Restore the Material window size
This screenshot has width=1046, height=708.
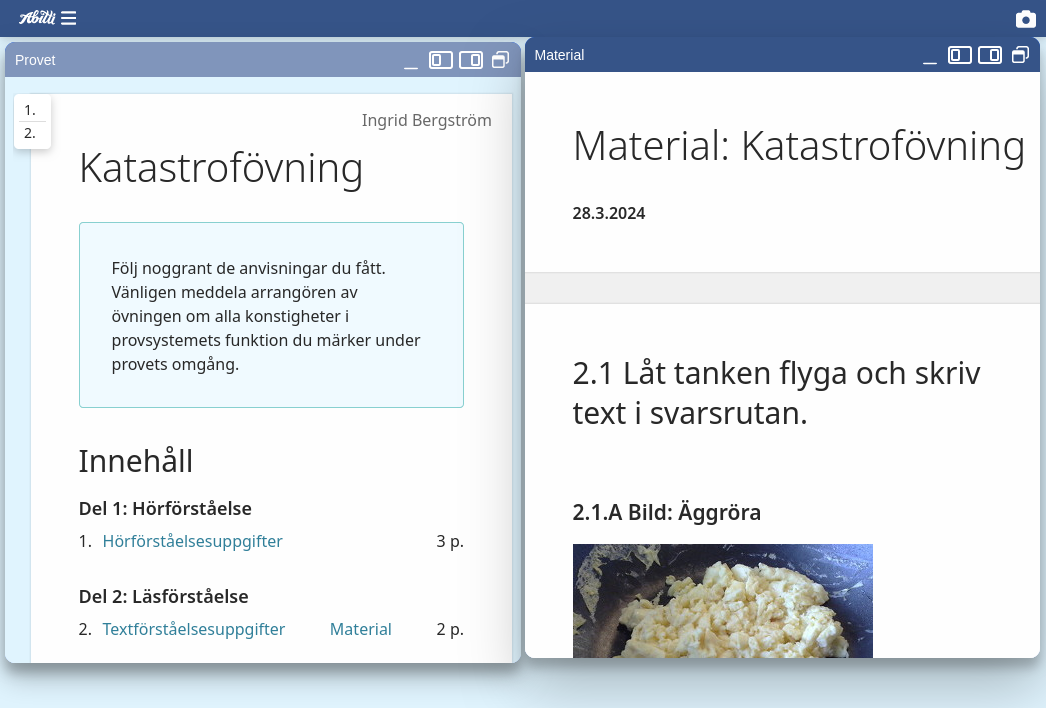tap(1020, 55)
